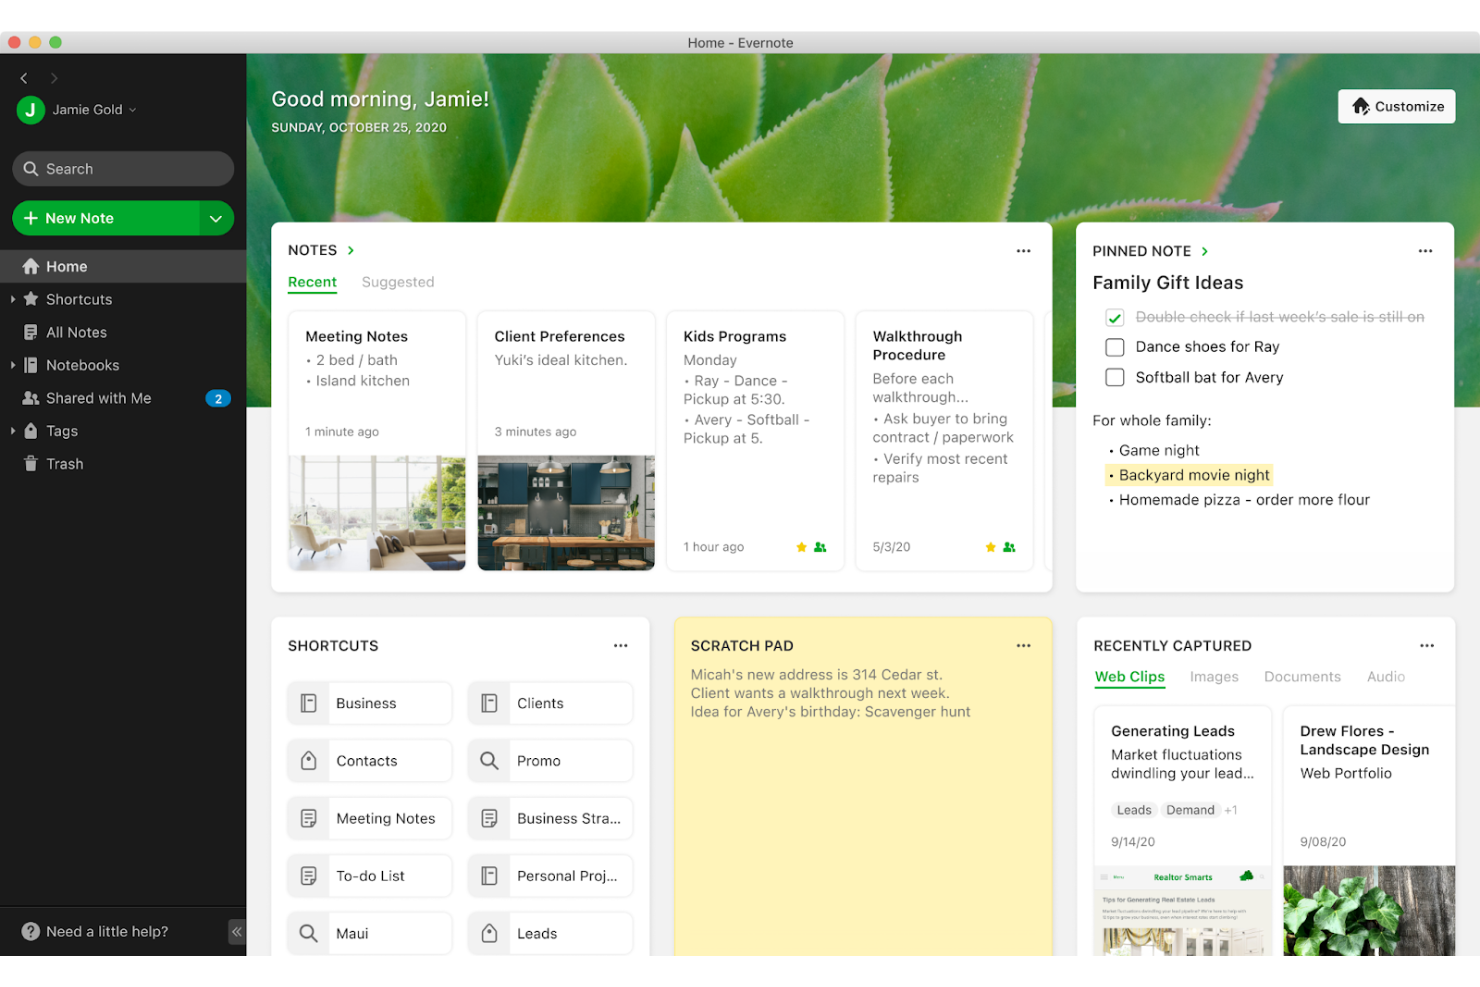Create a note with New Note
1480x987 pixels.
[106, 219]
